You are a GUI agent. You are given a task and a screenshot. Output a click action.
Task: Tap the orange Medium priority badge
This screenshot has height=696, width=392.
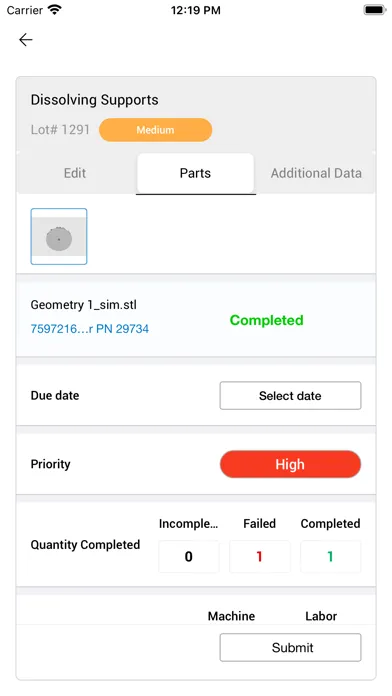[155, 130]
